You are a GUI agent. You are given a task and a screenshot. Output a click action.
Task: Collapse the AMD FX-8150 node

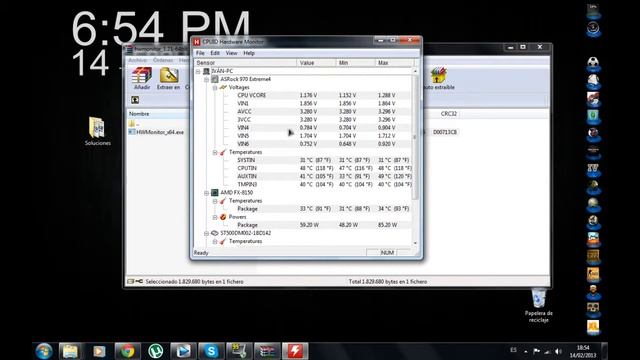(207, 193)
